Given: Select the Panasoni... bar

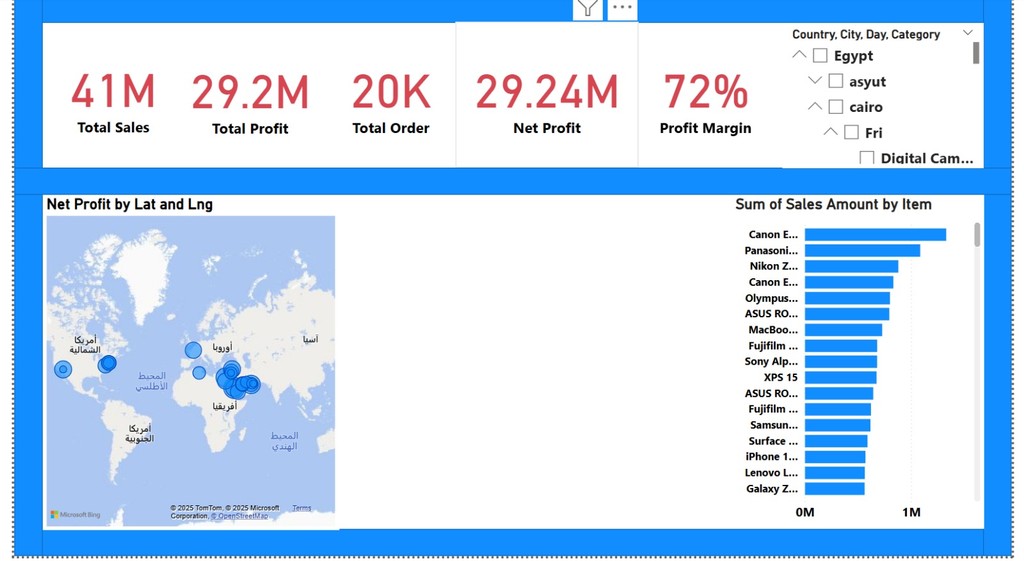Looking at the screenshot, I should [x=863, y=250].
